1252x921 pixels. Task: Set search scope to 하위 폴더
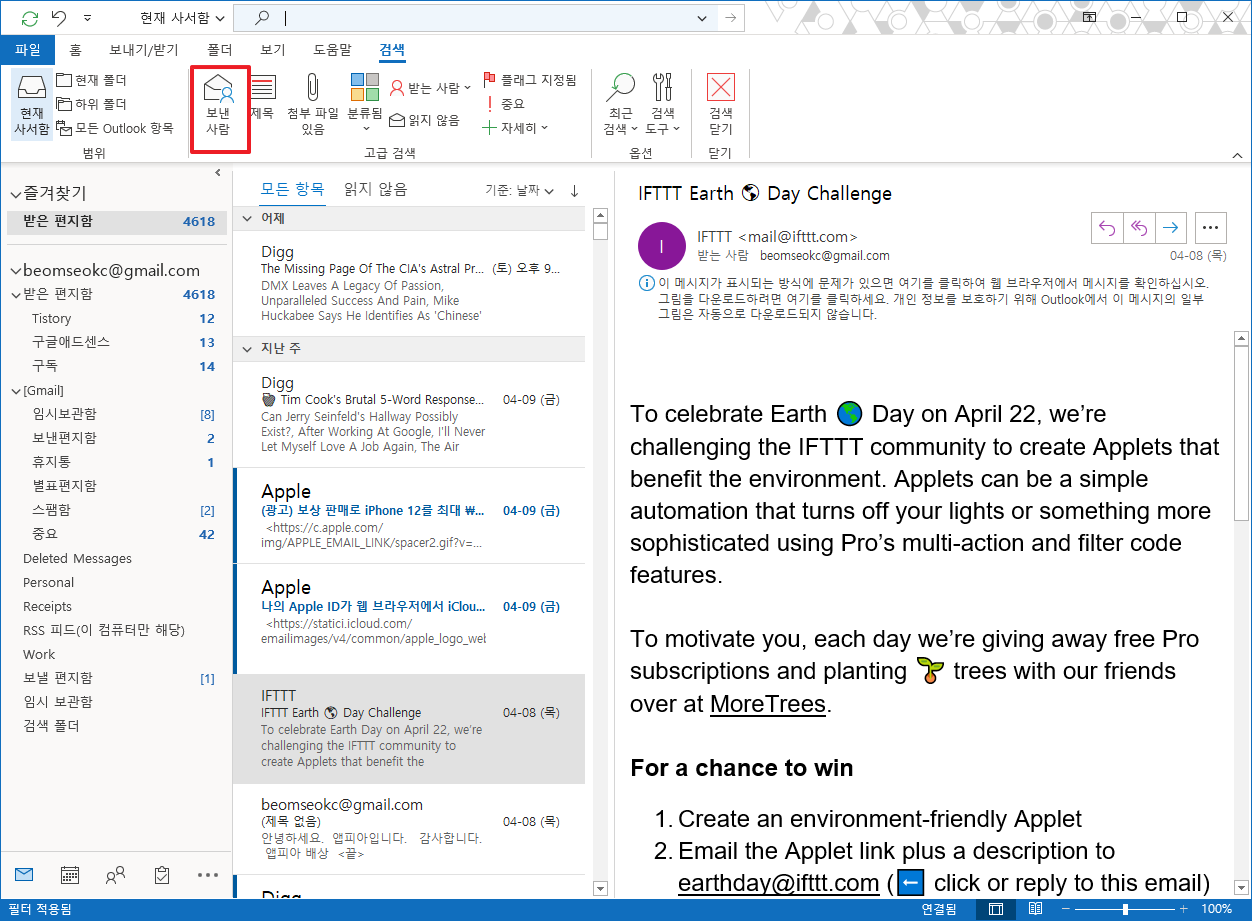point(92,104)
